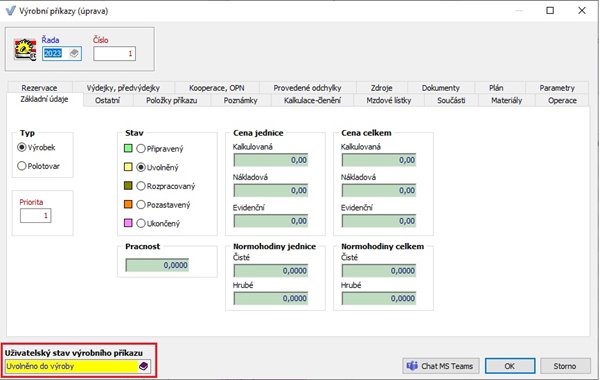This screenshot has width=600, height=380.
Task: Click Cena jednice Nákladová value field
Action: click(x=271, y=190)
